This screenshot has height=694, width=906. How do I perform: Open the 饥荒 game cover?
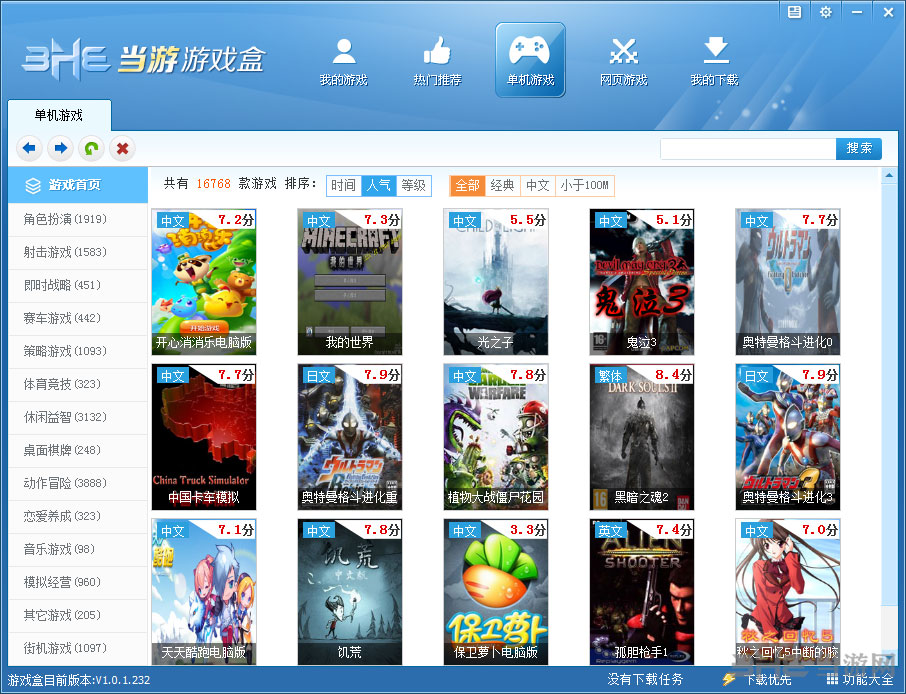(350, 592)
